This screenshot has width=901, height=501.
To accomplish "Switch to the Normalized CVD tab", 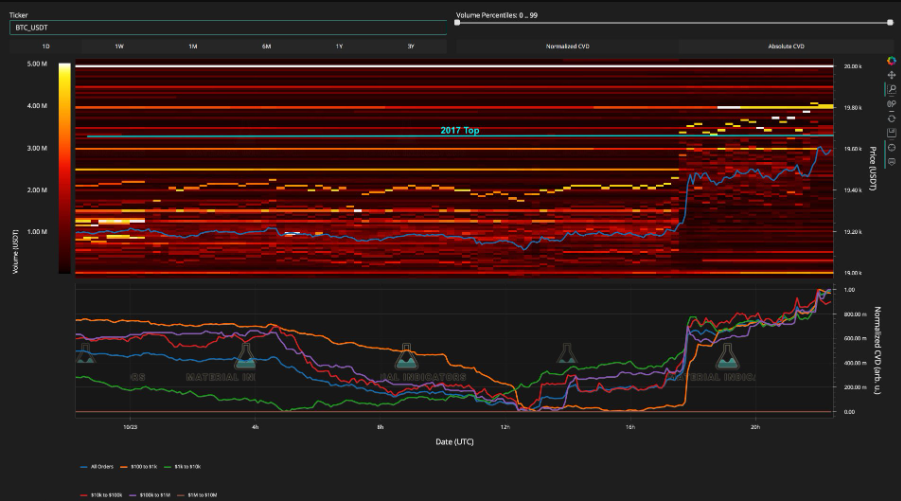I will point(567,47).
